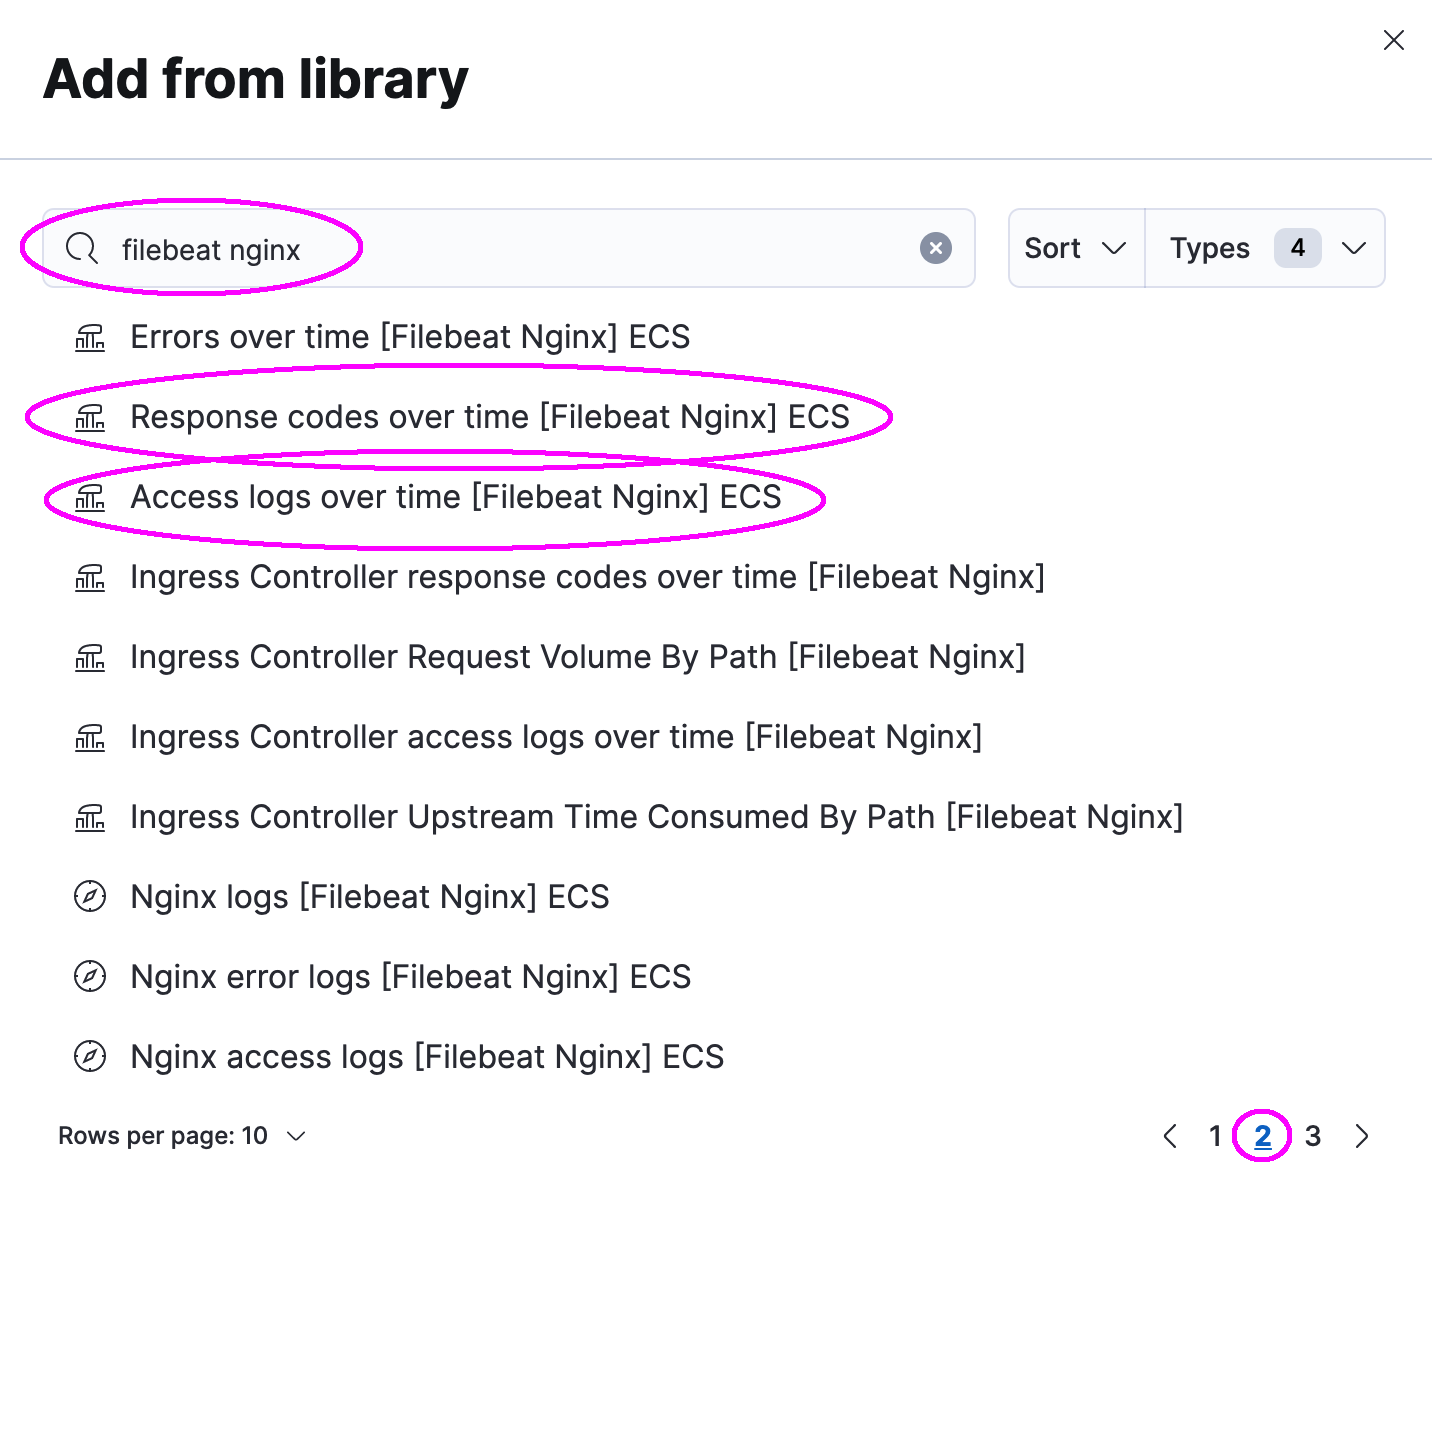
Task: Click the Errors over time visualization icon
Action: coord(90,338)
